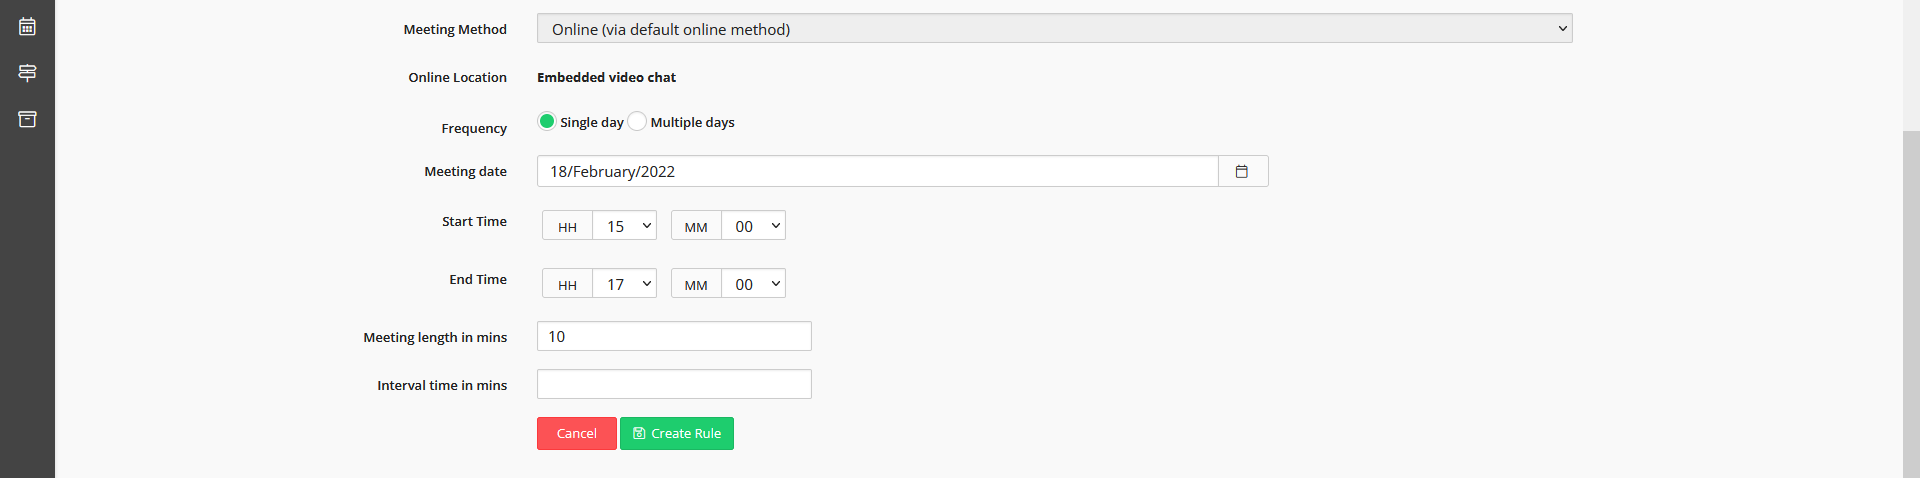Expand the Start Time minutes dropdown
The height and width of the screenshot is (478, 1920).
[753, 226]
